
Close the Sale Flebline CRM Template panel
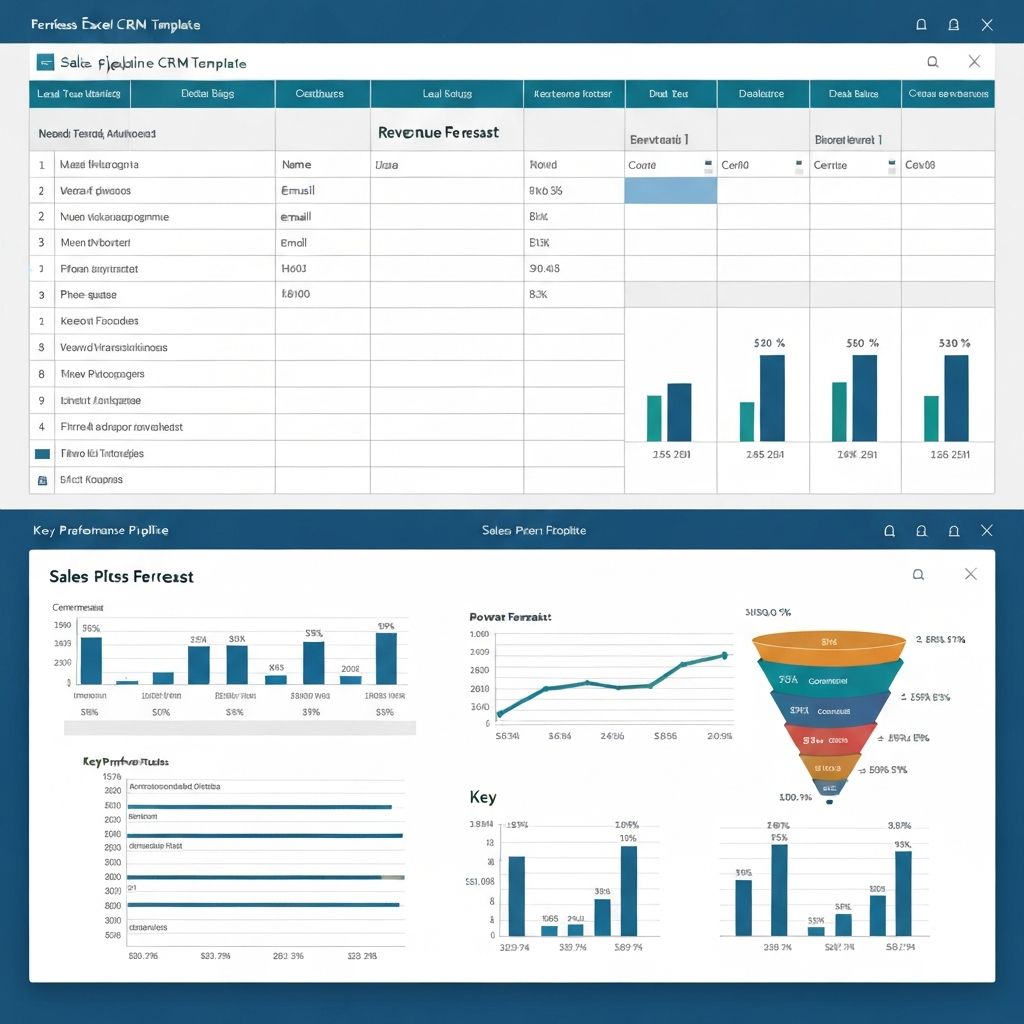(974, 61)
